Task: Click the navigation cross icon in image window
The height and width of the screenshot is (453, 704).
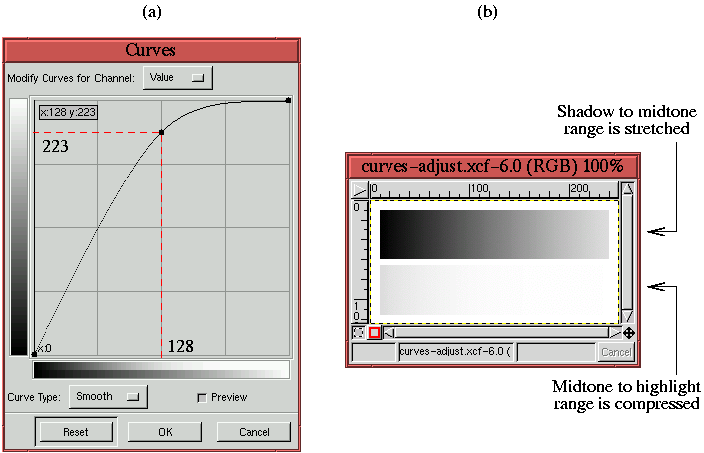Action: tap(629, 332)
